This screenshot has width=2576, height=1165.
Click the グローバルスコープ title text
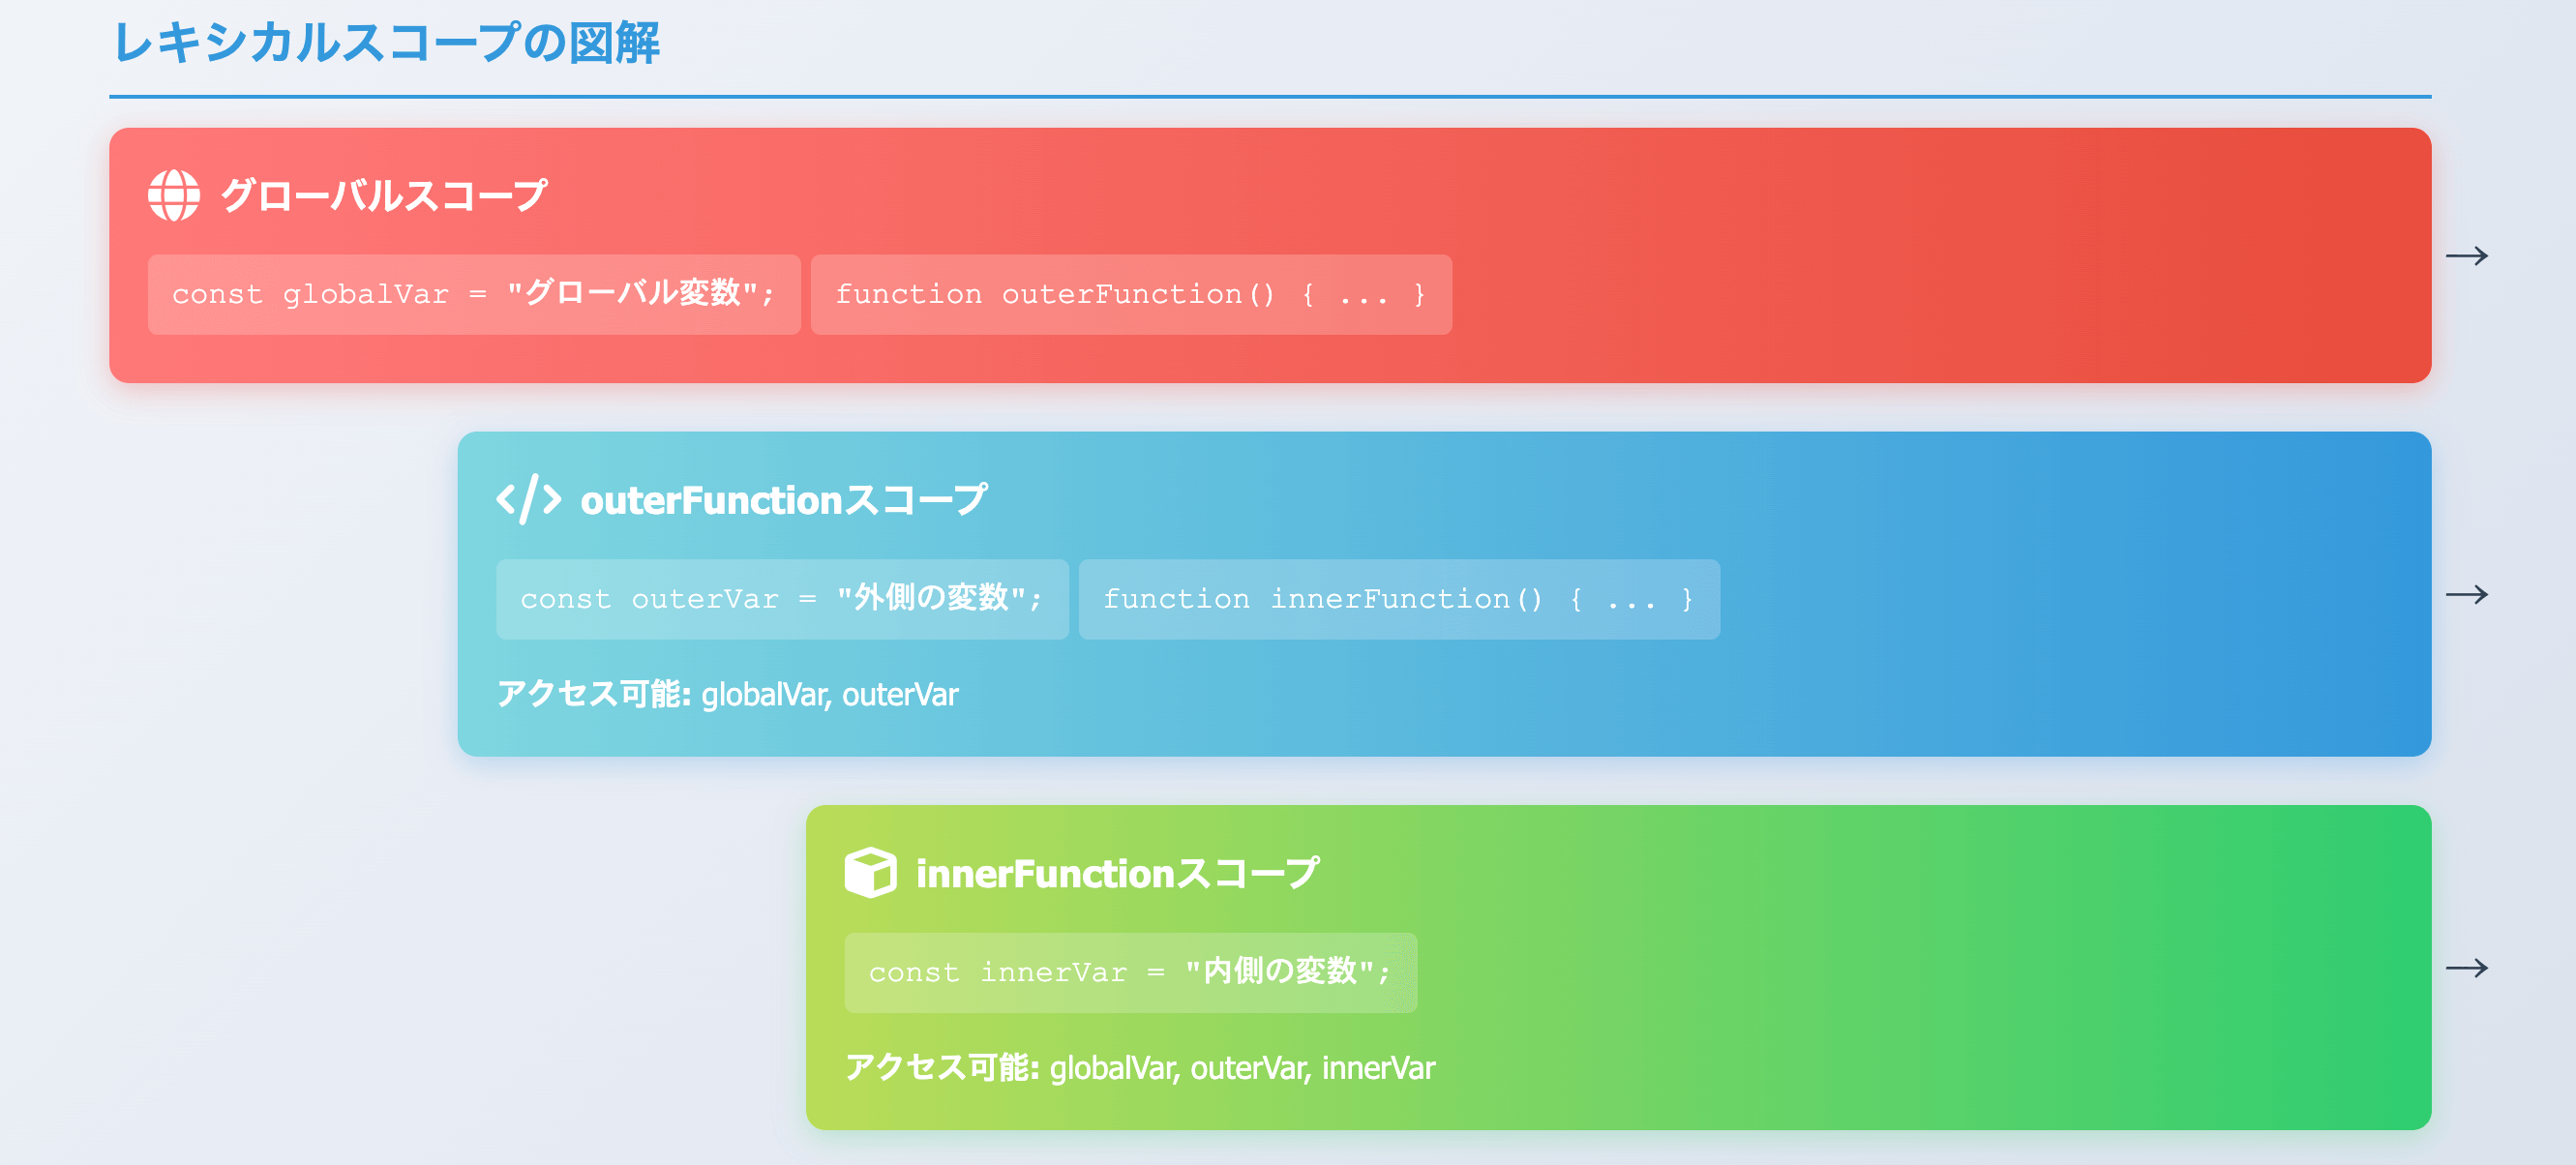click(x=384, y=195)
